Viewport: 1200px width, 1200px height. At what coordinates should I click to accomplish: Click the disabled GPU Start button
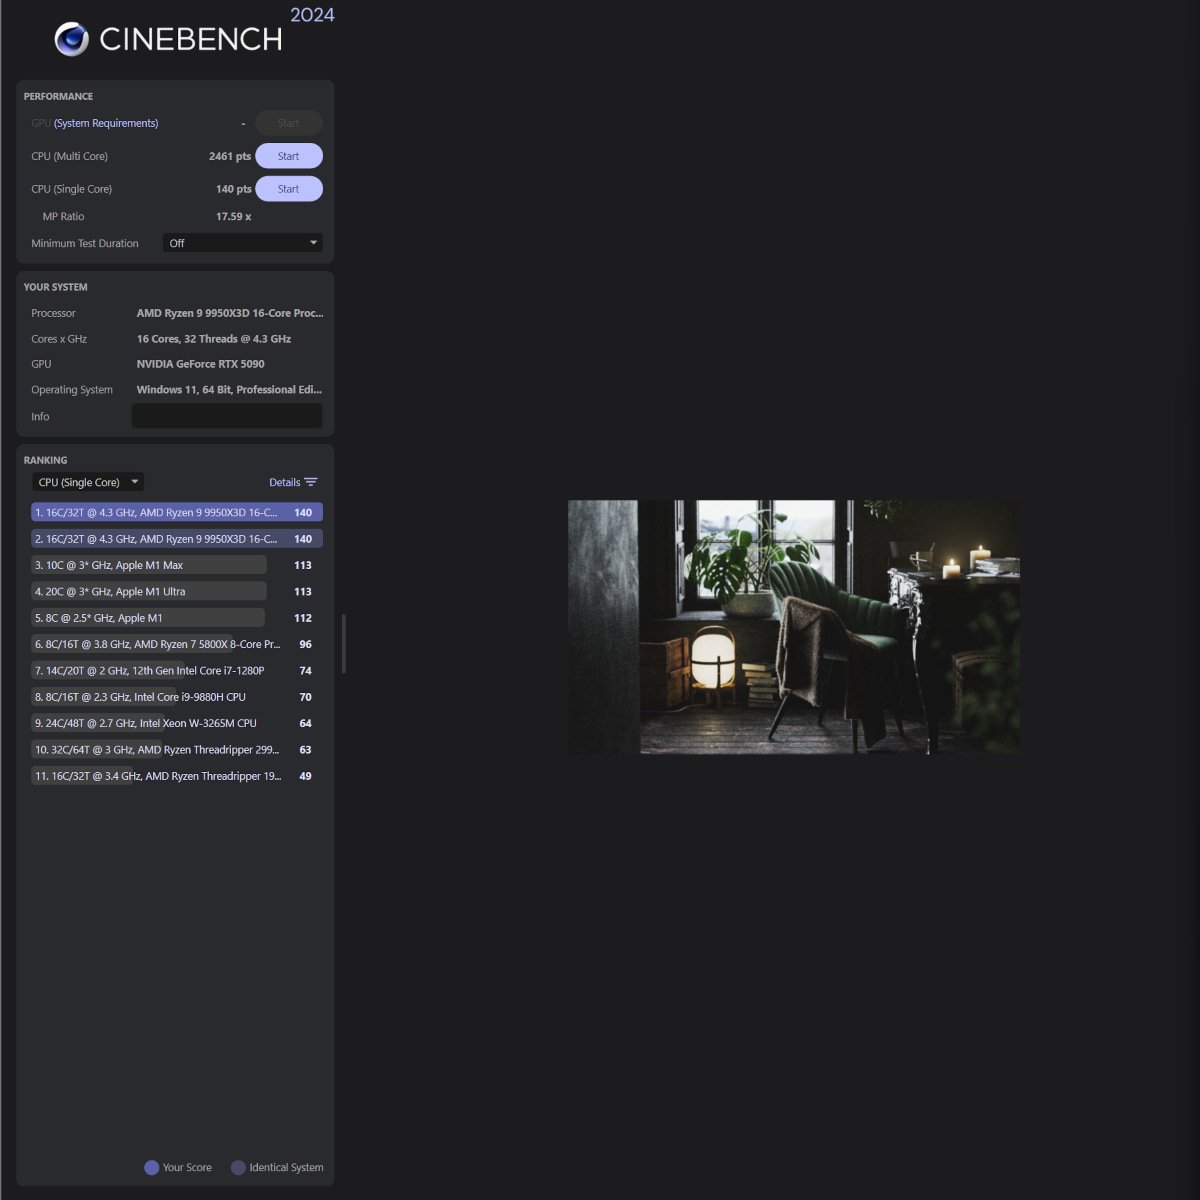pyautogui.click(x=288, y=123)
